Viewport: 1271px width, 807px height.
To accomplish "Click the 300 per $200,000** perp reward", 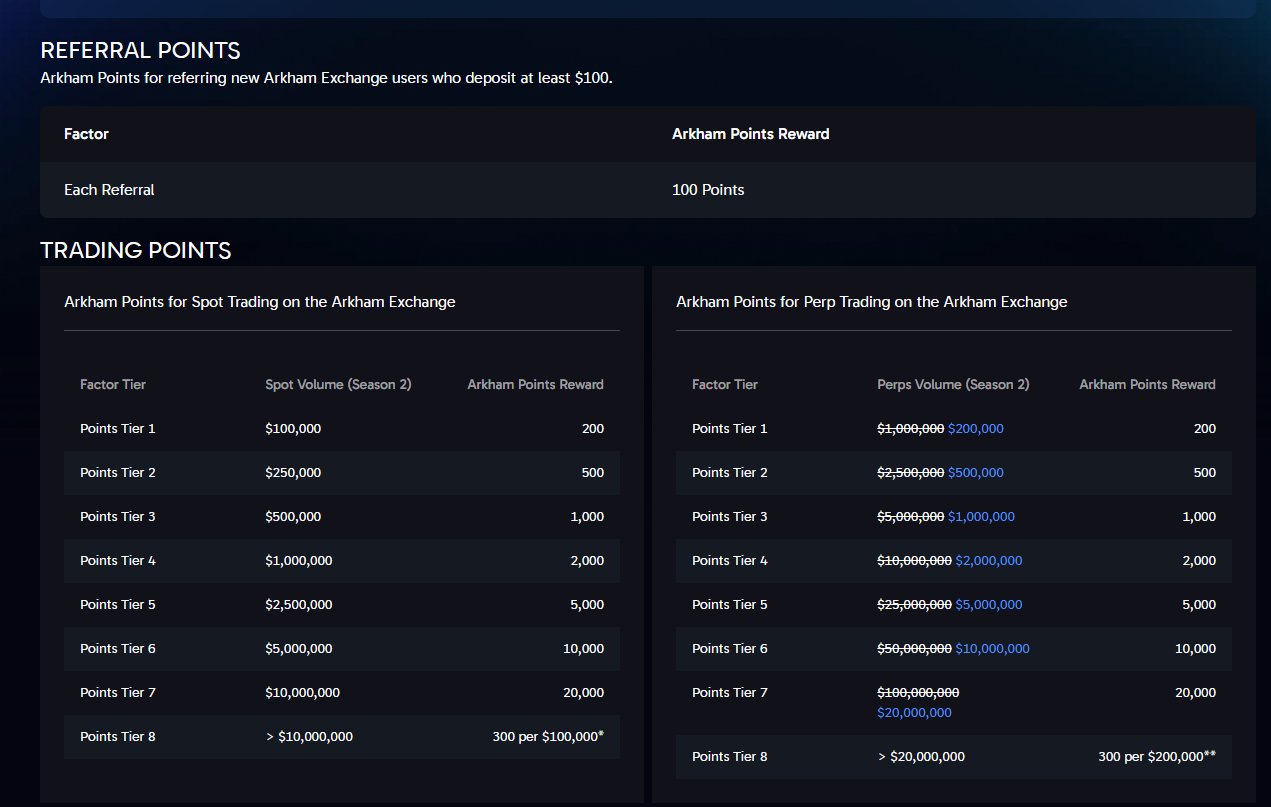I will pyautogui.click(x=1156, y=757).
